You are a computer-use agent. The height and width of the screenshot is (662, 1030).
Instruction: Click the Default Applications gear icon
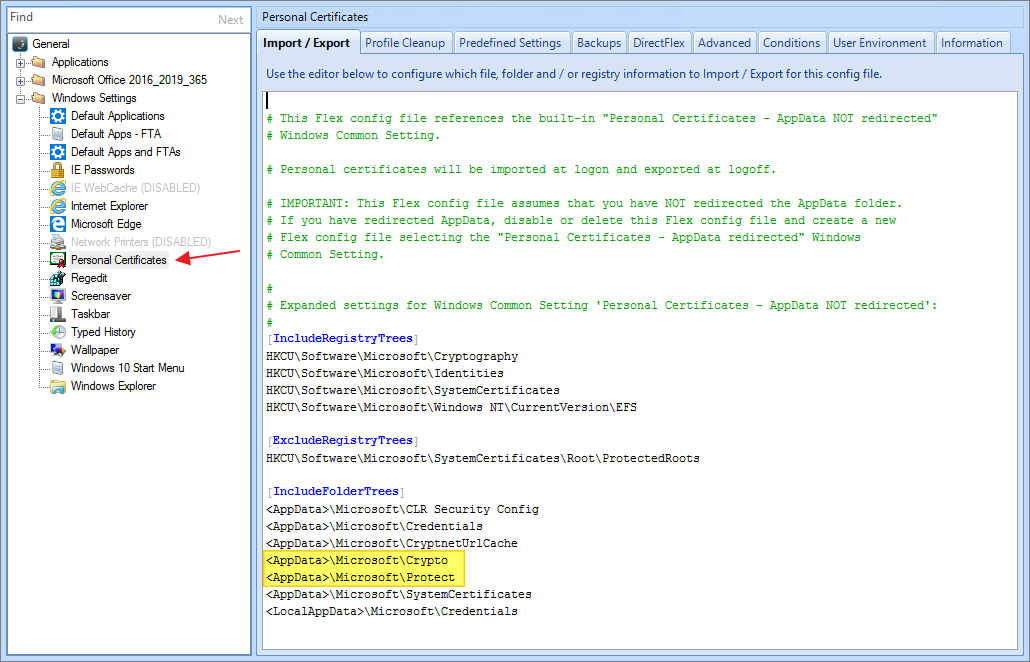(58, 116)
